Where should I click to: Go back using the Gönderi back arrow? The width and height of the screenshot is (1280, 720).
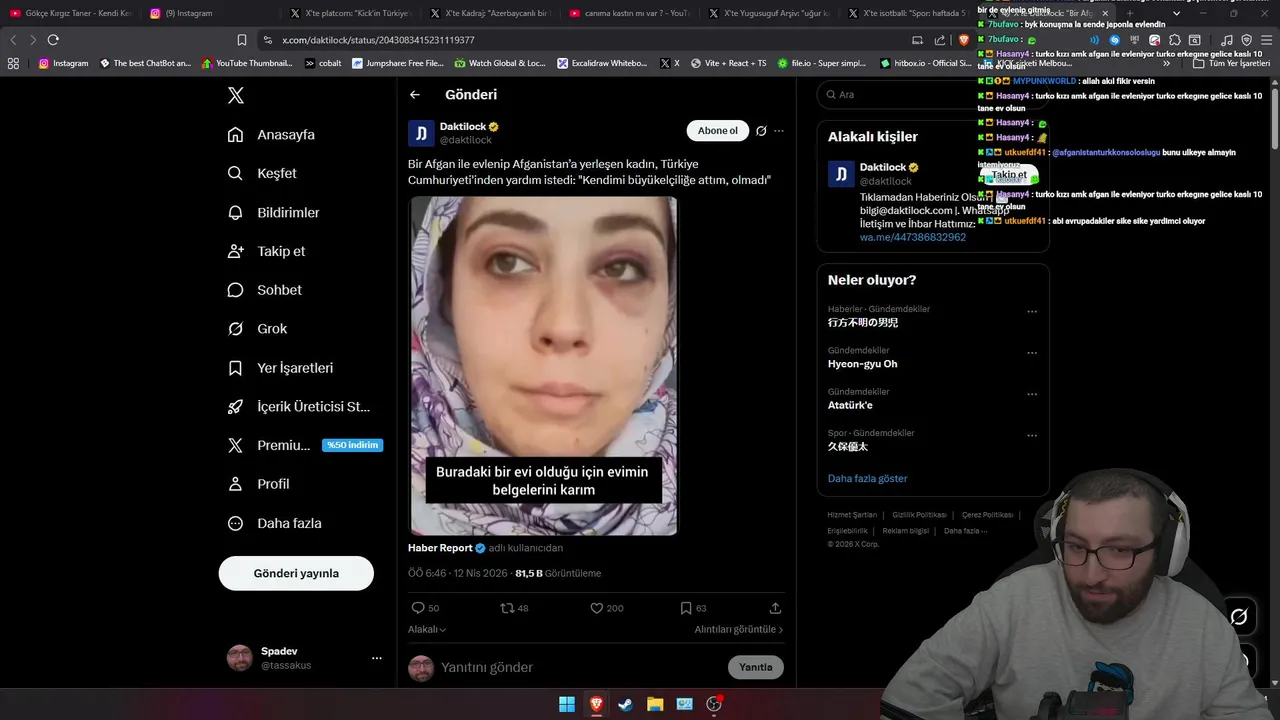tap(414, 95)
